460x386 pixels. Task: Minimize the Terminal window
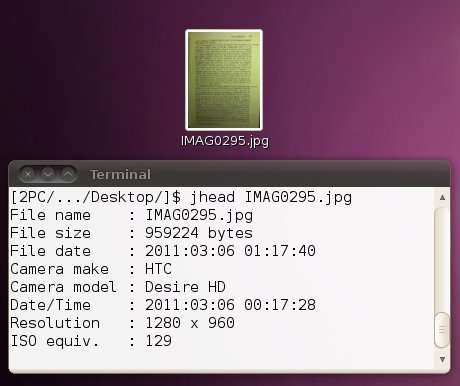coord(48,174)
